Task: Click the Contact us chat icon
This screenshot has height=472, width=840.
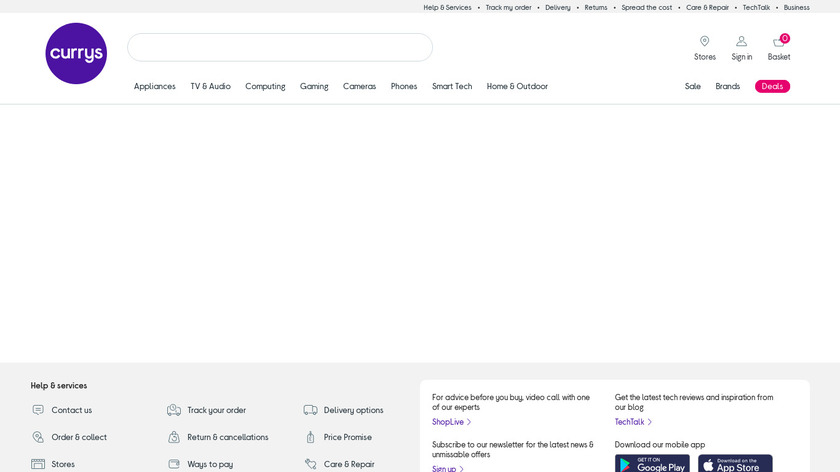Action: coord(38,410)
